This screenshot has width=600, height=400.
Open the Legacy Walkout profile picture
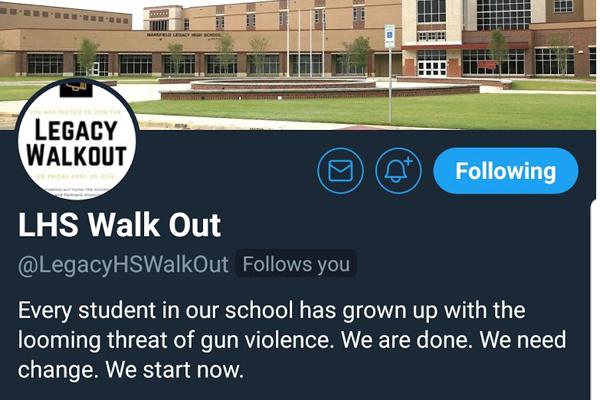tap(77, 140)
